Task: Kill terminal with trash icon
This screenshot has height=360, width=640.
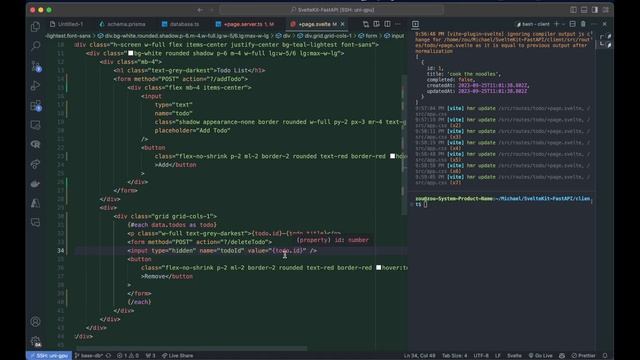Action: (583, 24)
